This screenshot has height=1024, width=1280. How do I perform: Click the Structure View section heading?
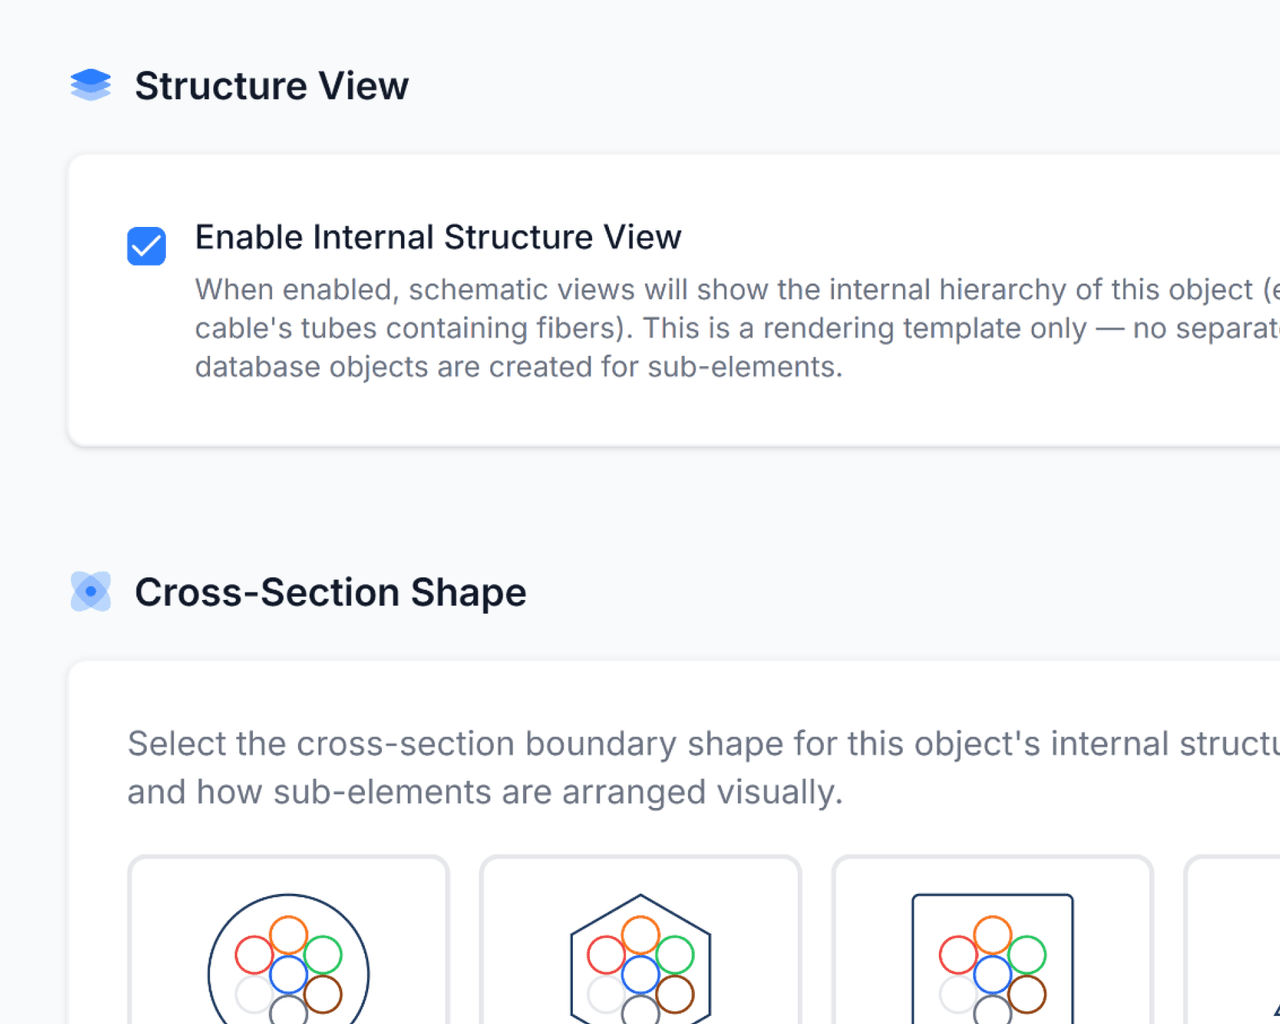(x=272, y=86)
